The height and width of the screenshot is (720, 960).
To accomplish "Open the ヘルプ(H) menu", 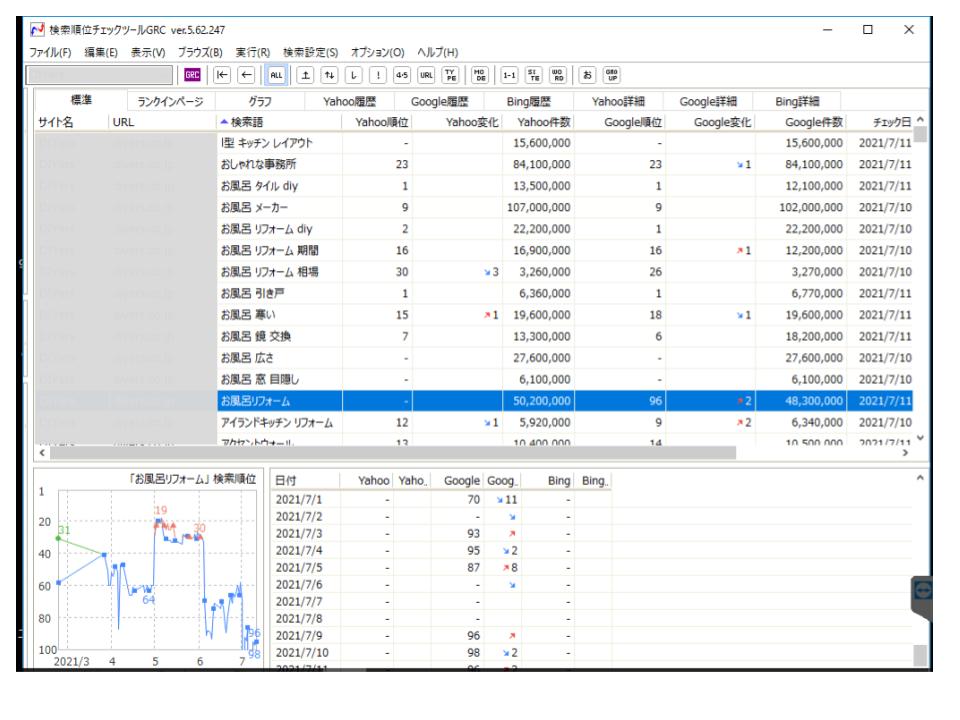I will (x=438, y=52).
